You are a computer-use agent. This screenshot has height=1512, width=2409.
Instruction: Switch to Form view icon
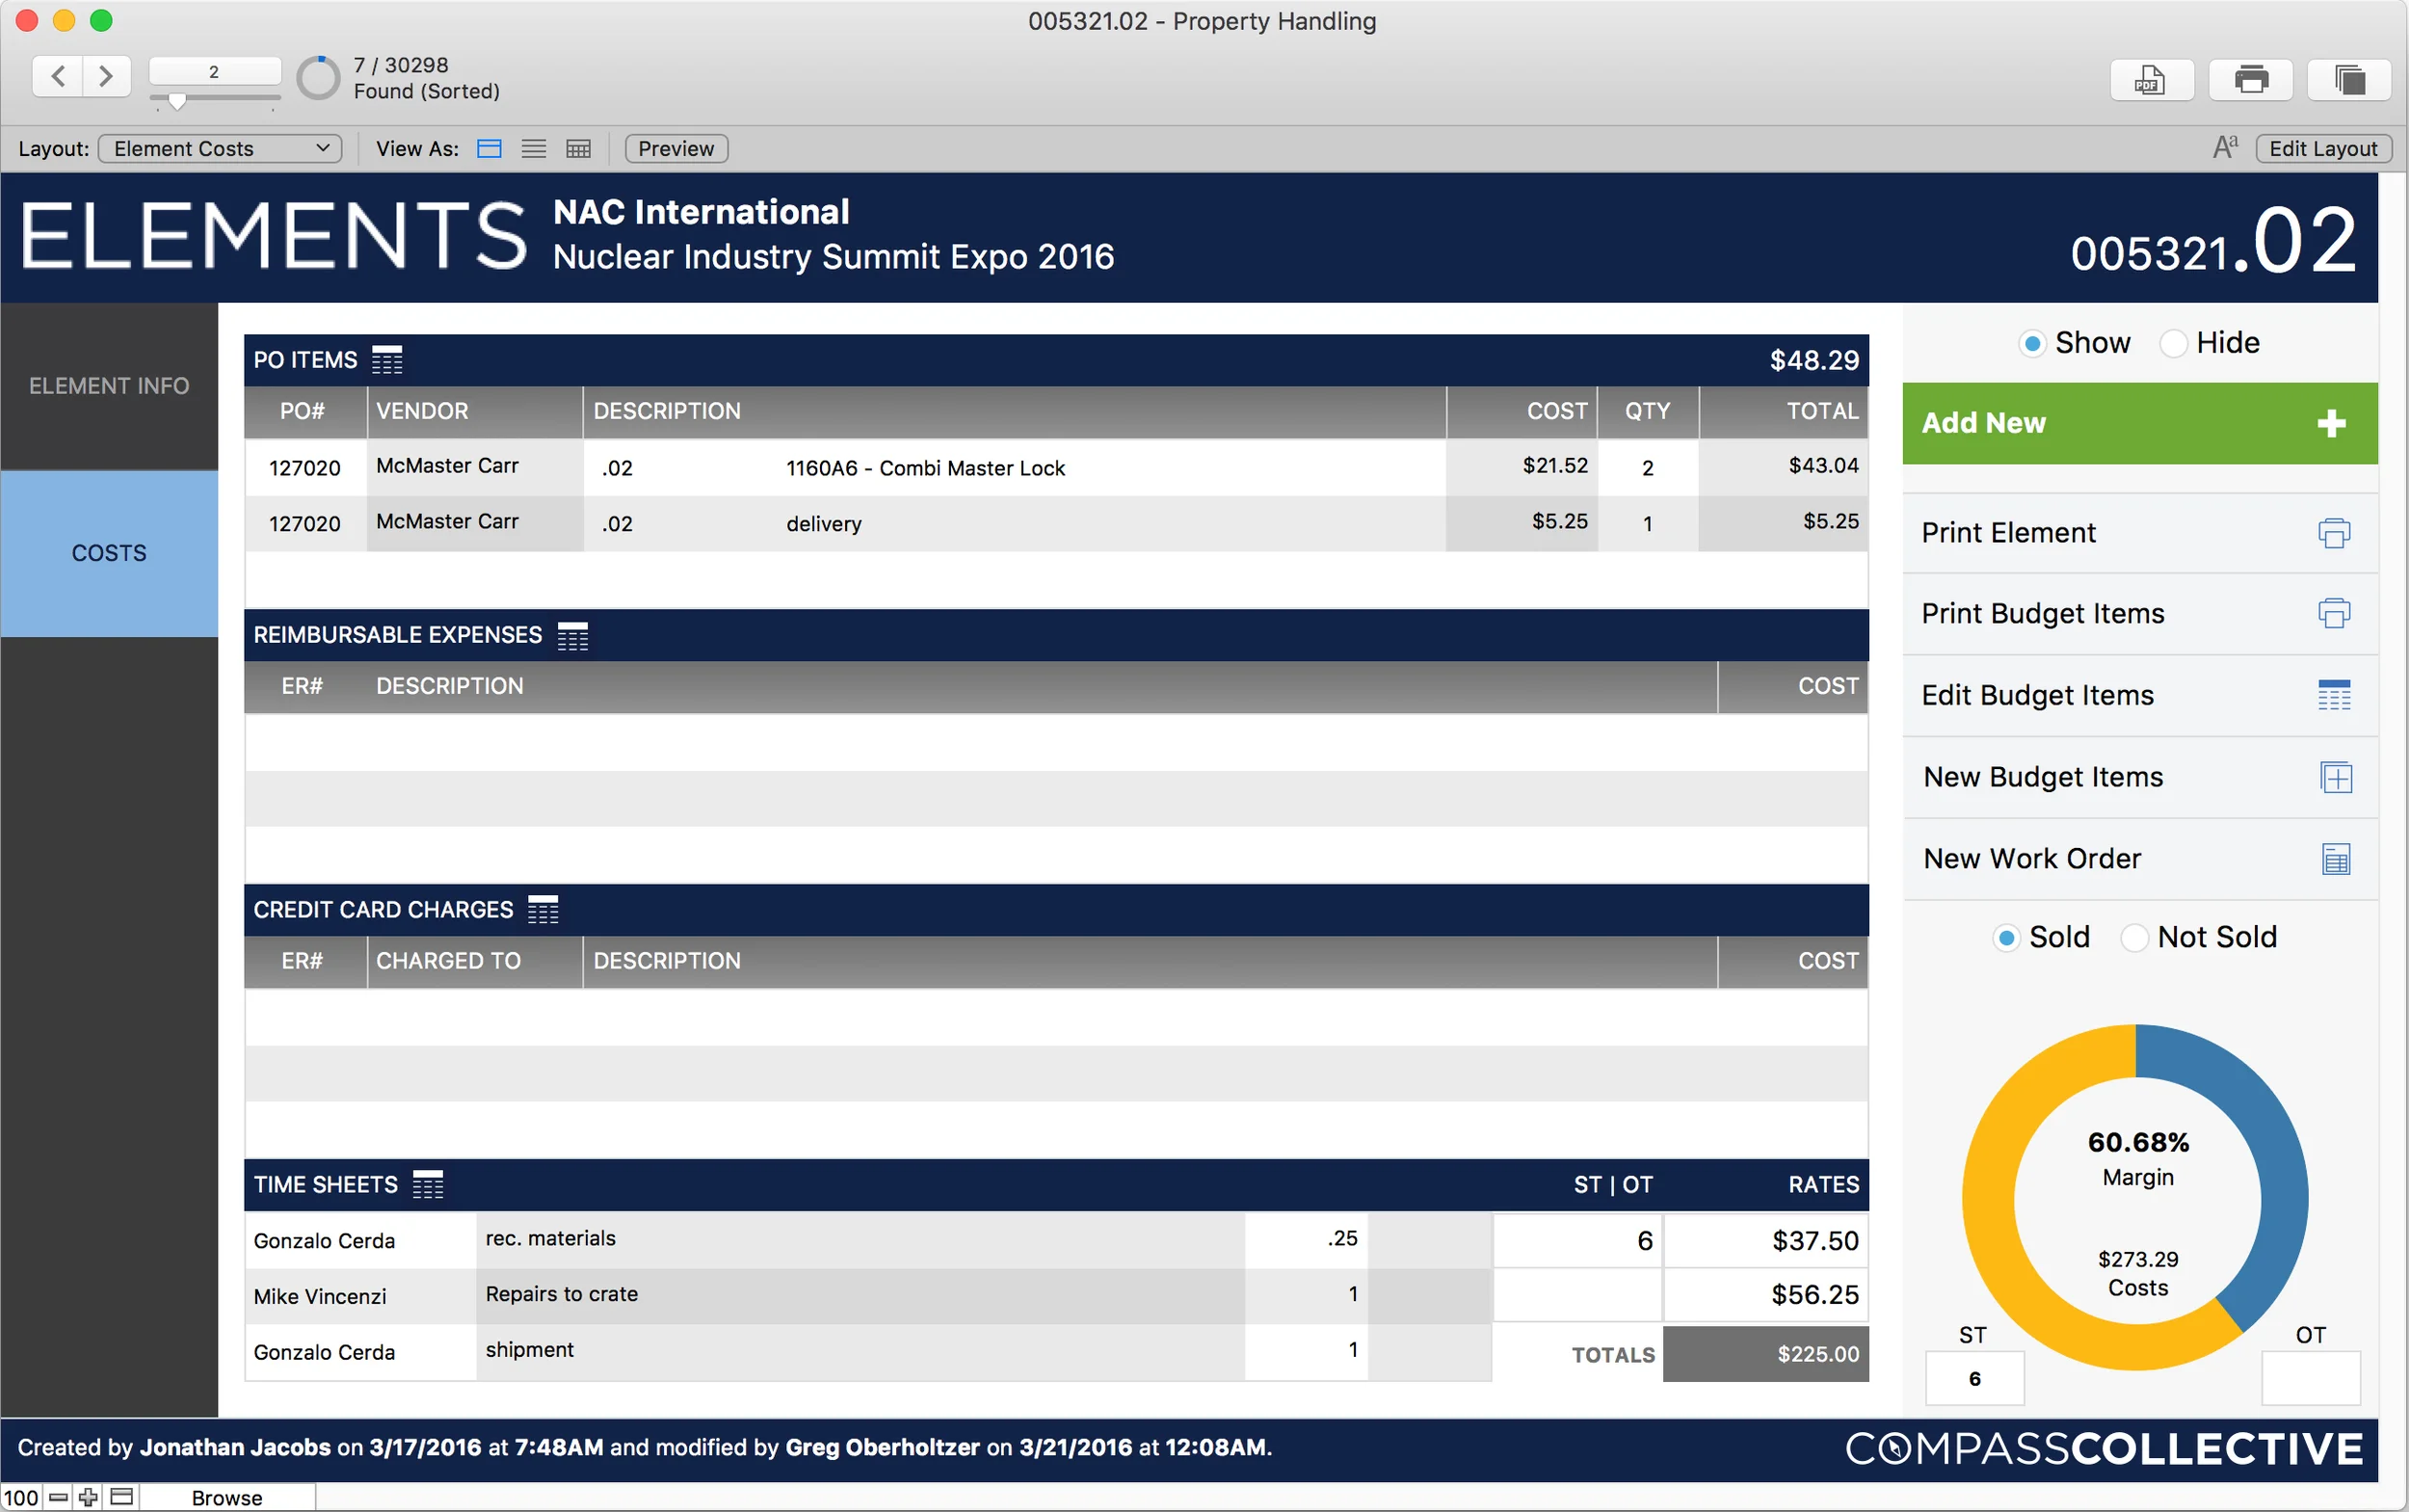click(x=489, y=149)
